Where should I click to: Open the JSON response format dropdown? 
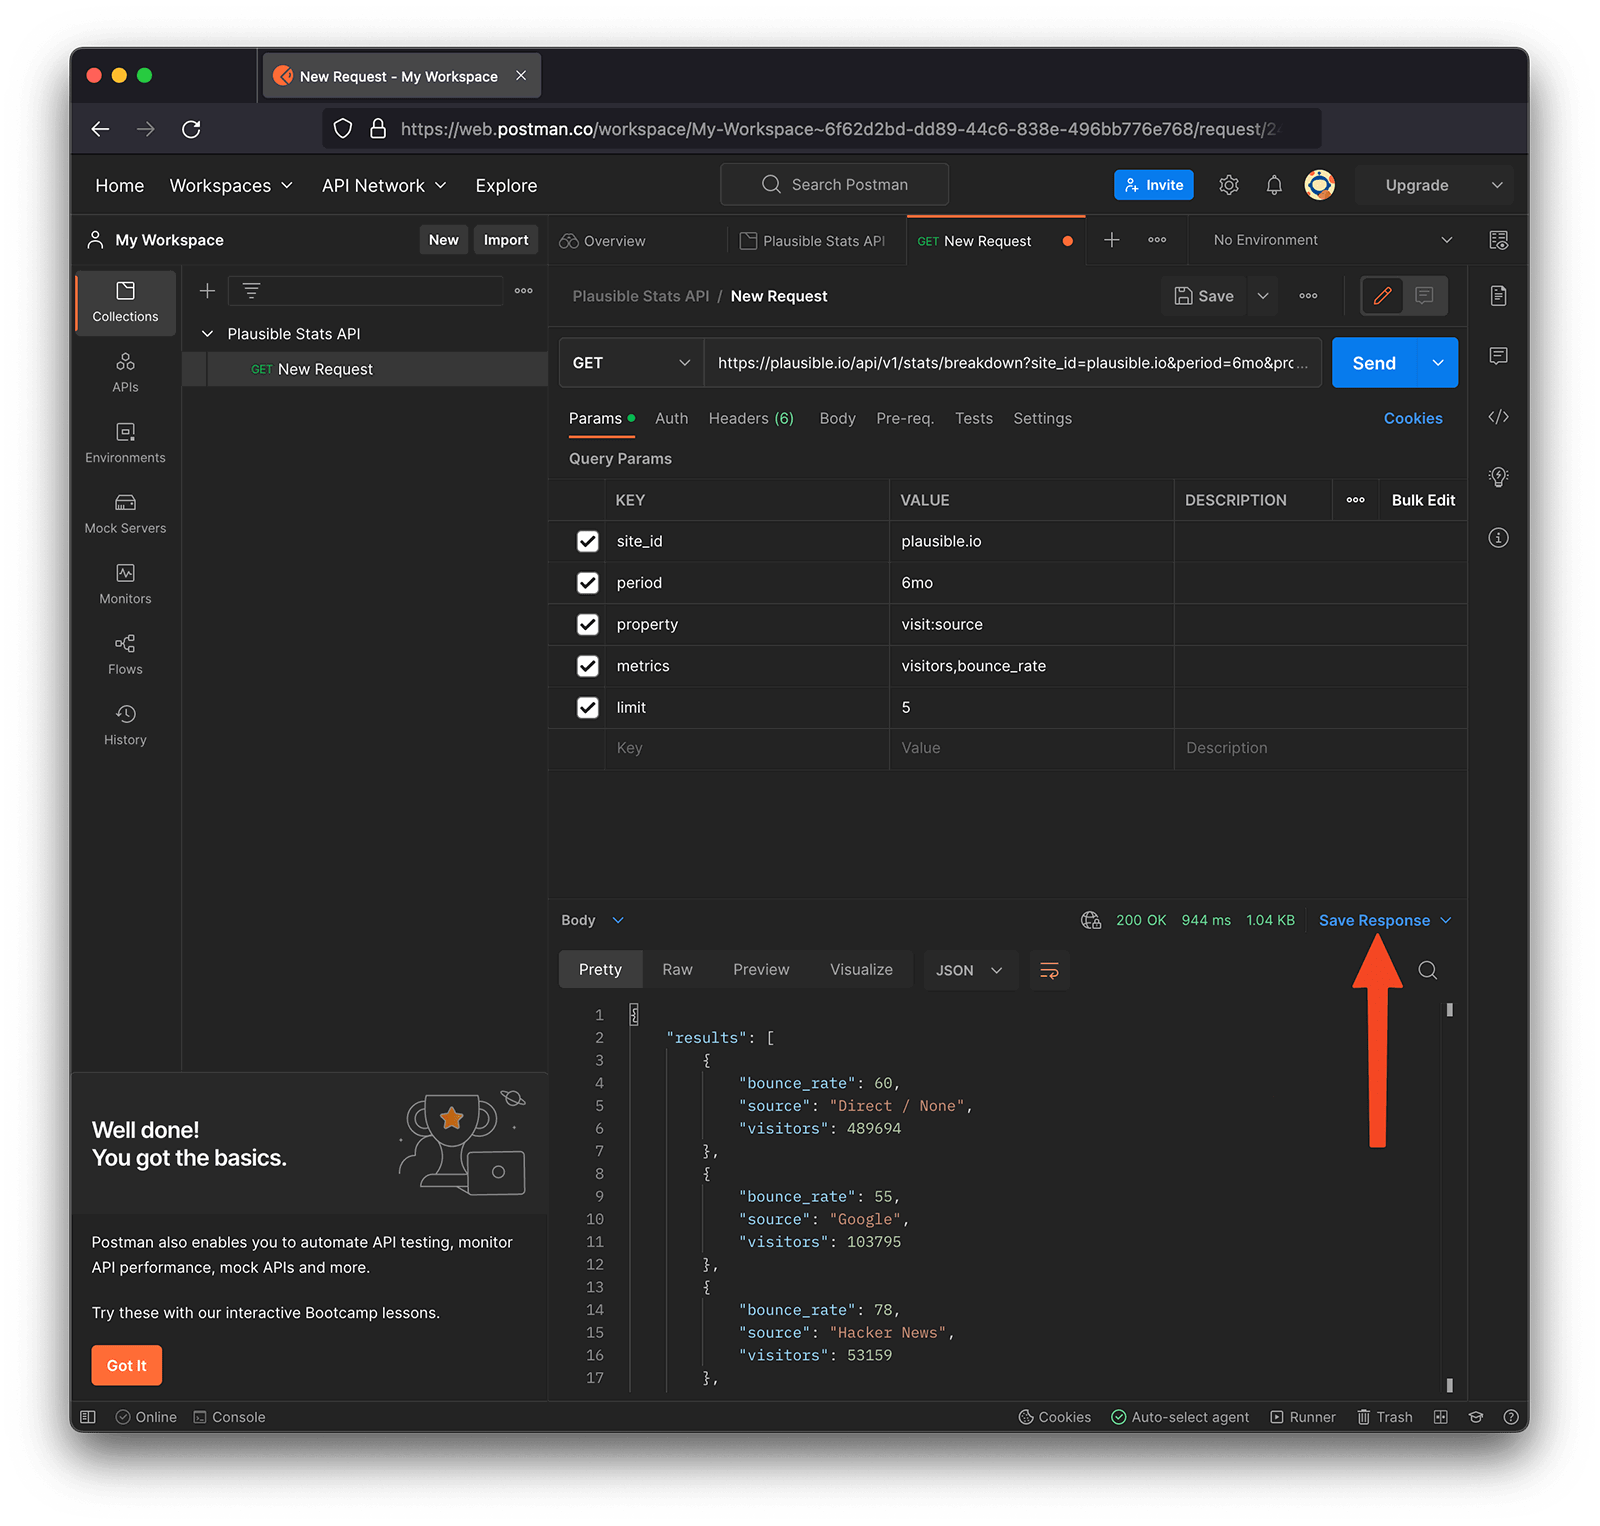[968, 969]
